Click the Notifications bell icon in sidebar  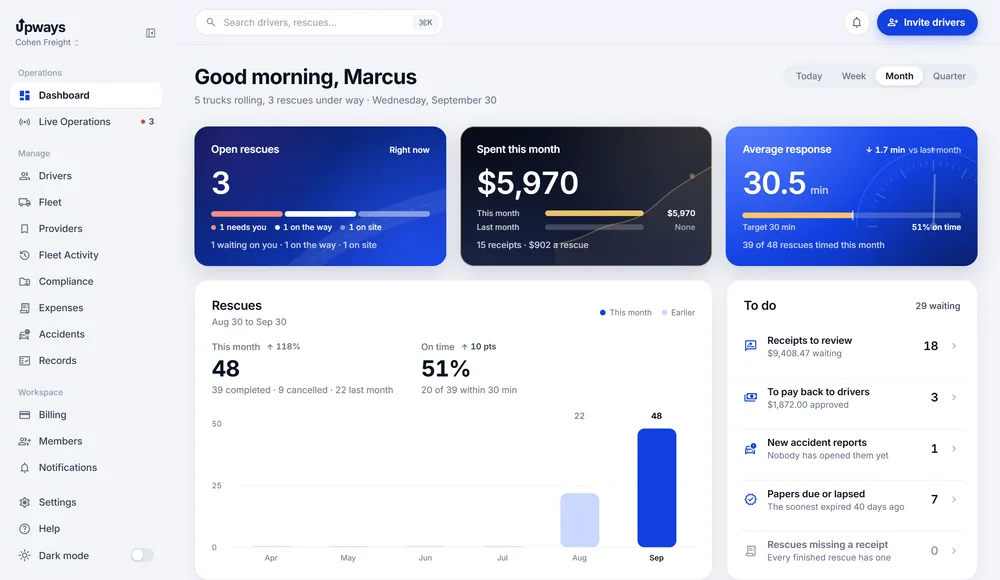click(25, 468)
